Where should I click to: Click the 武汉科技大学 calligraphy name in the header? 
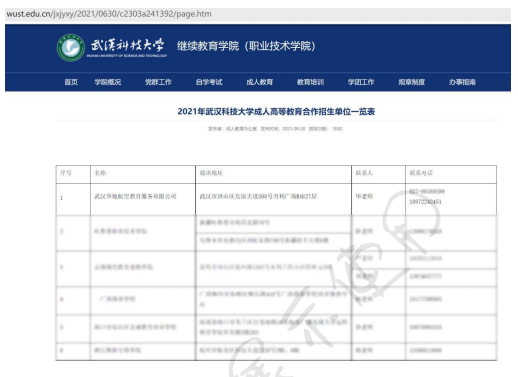[x=127, y=45]
